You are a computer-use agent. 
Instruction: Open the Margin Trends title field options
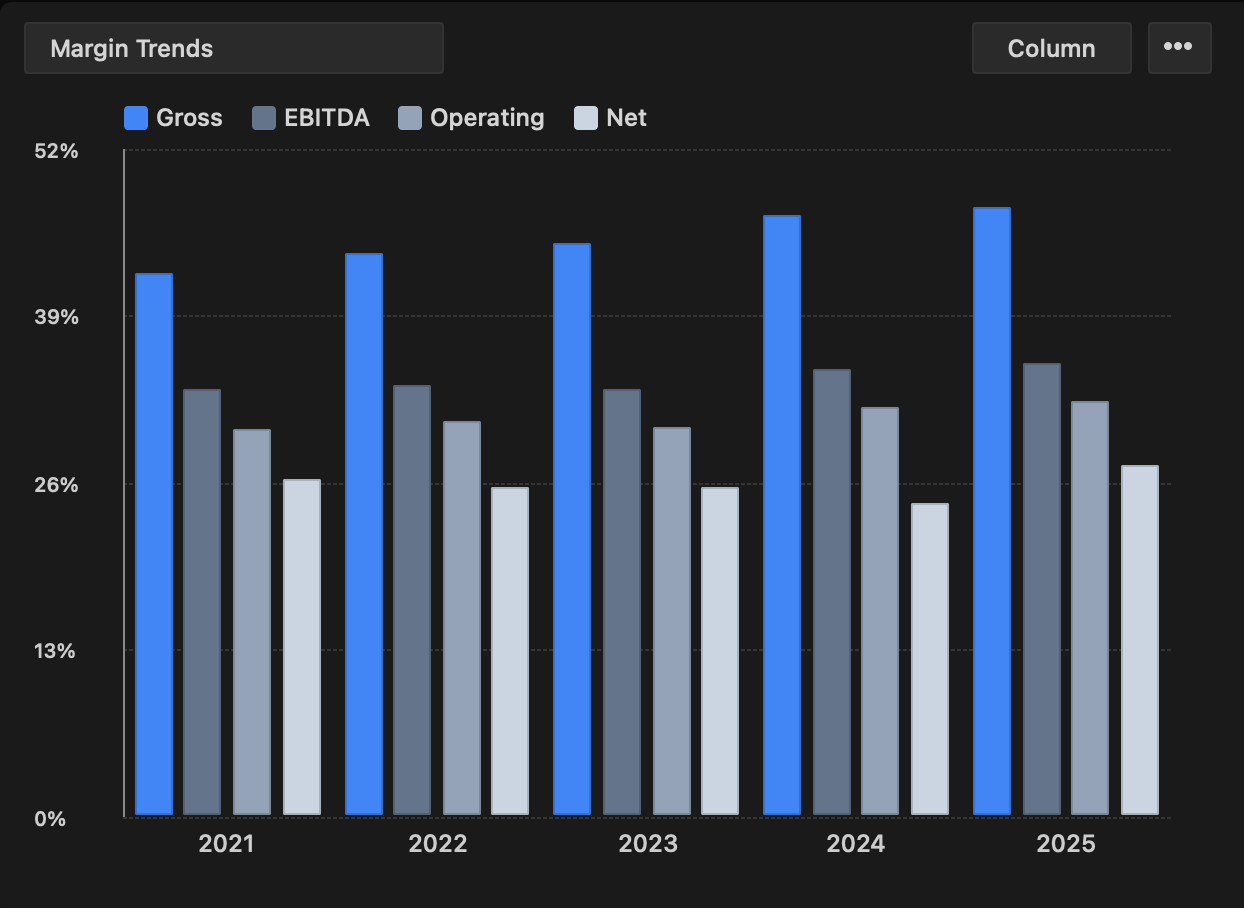pos(234,47)
